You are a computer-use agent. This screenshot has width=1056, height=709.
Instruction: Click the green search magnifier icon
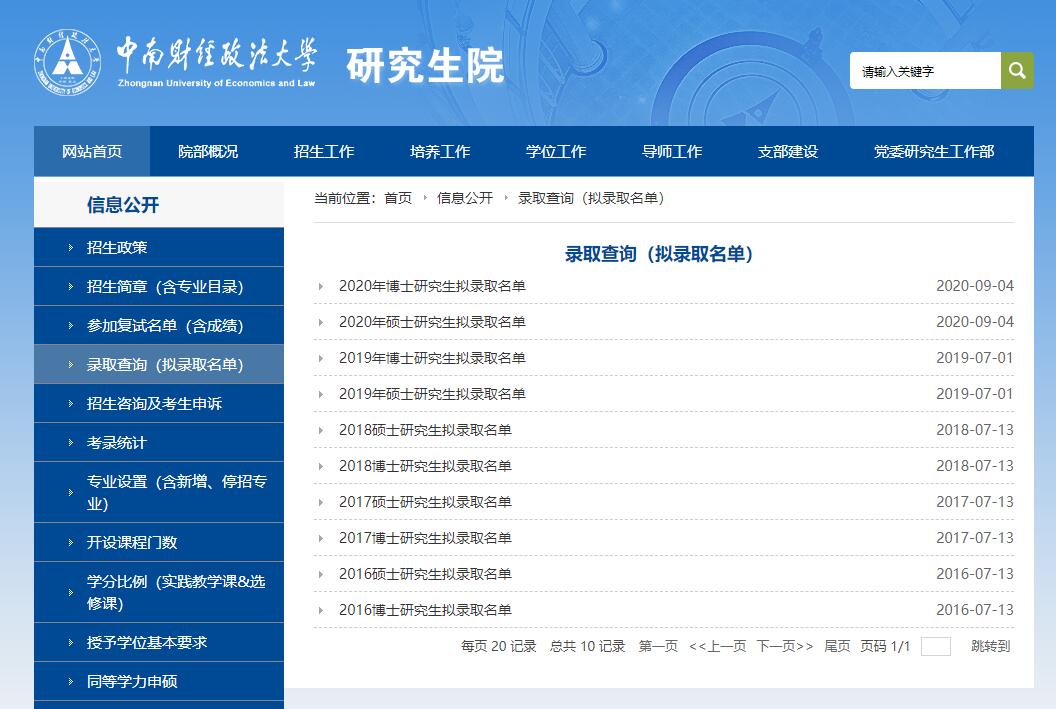click(x=1017, y=71)
